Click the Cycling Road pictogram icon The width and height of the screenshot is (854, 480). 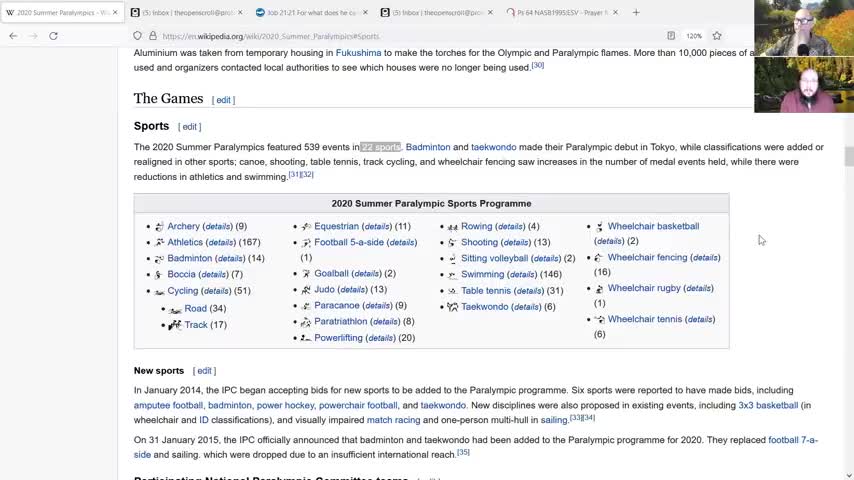pos(175,309)
